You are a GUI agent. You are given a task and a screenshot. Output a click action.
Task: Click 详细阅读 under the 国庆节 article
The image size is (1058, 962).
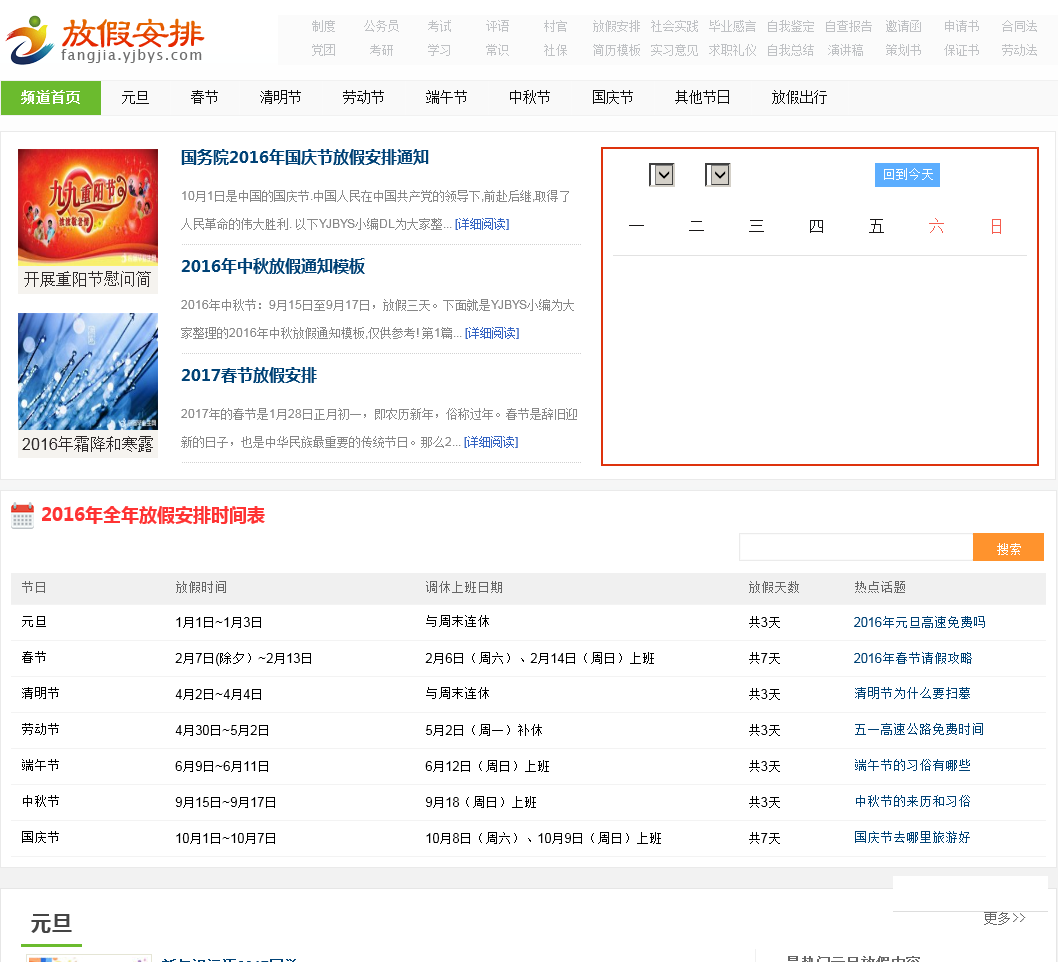pyautogui.click(x=482, y=224)
